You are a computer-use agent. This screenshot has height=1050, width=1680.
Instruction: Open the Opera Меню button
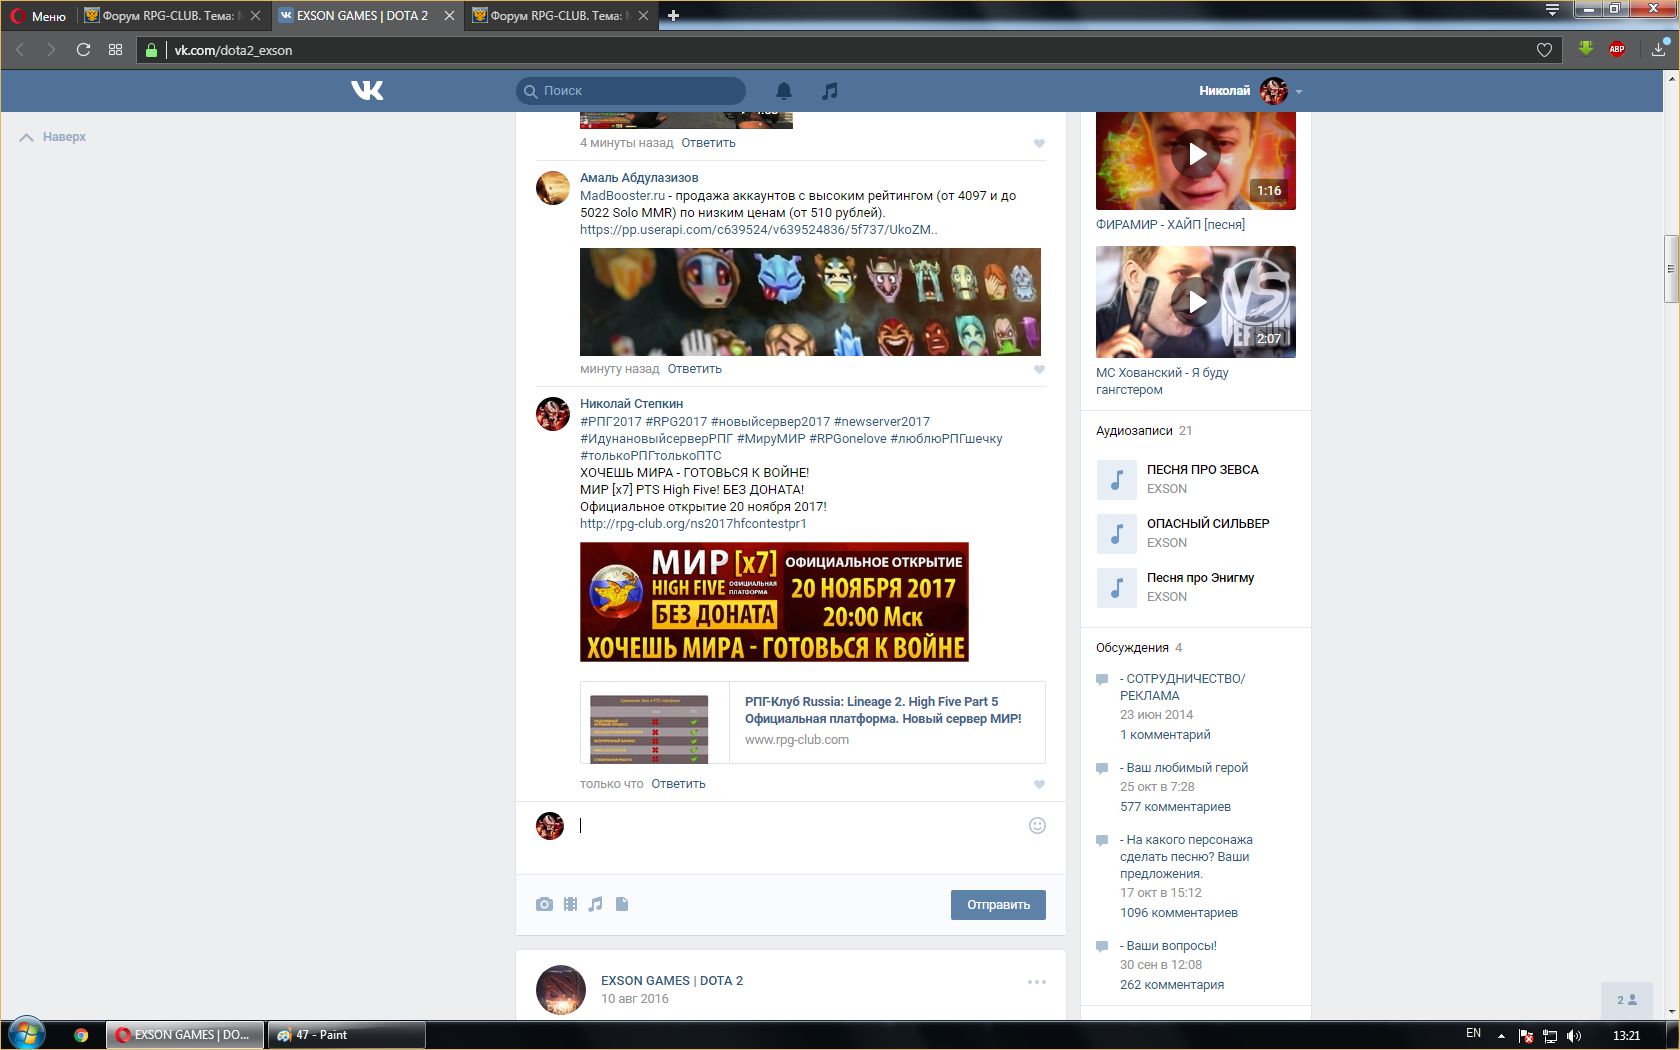coord(39,16)
